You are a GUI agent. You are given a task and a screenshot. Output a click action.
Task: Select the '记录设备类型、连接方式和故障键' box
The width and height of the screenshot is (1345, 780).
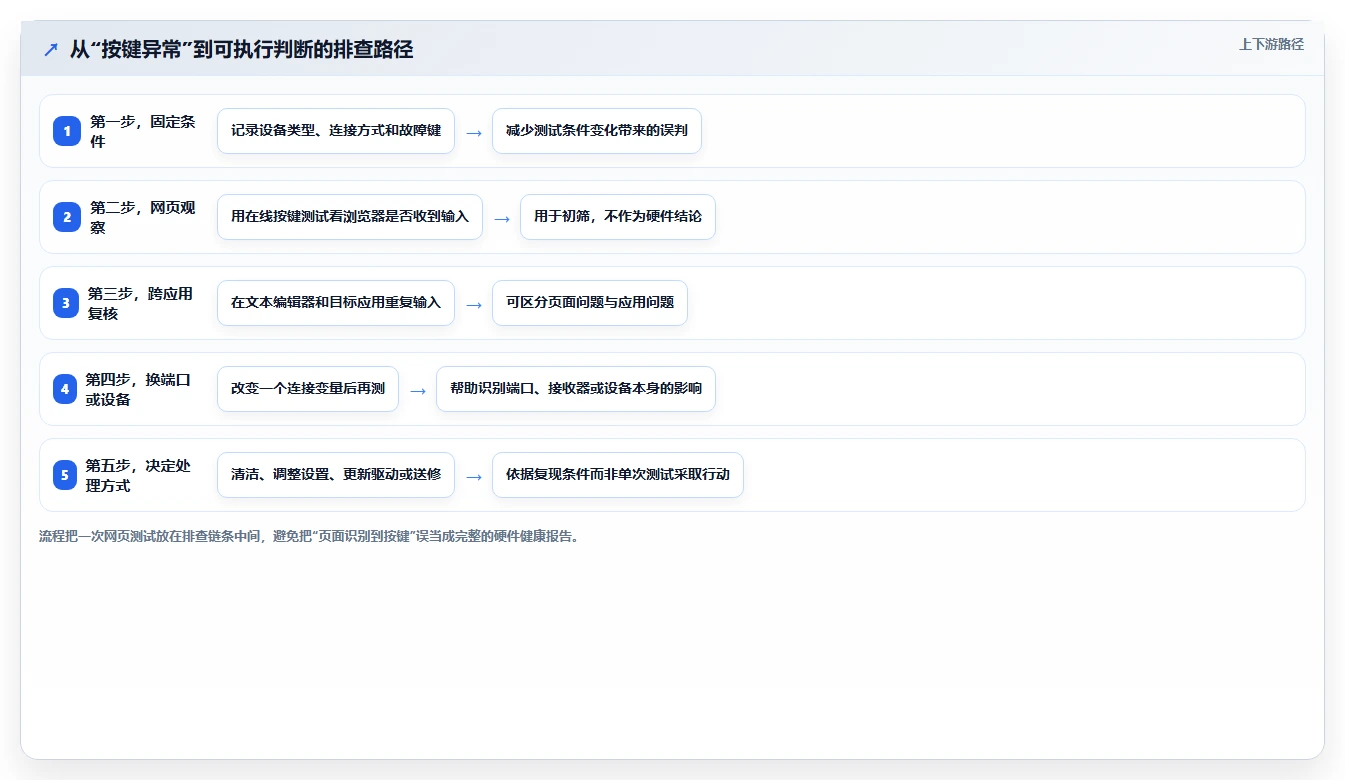pyautogui.click(x=336, y=131)
